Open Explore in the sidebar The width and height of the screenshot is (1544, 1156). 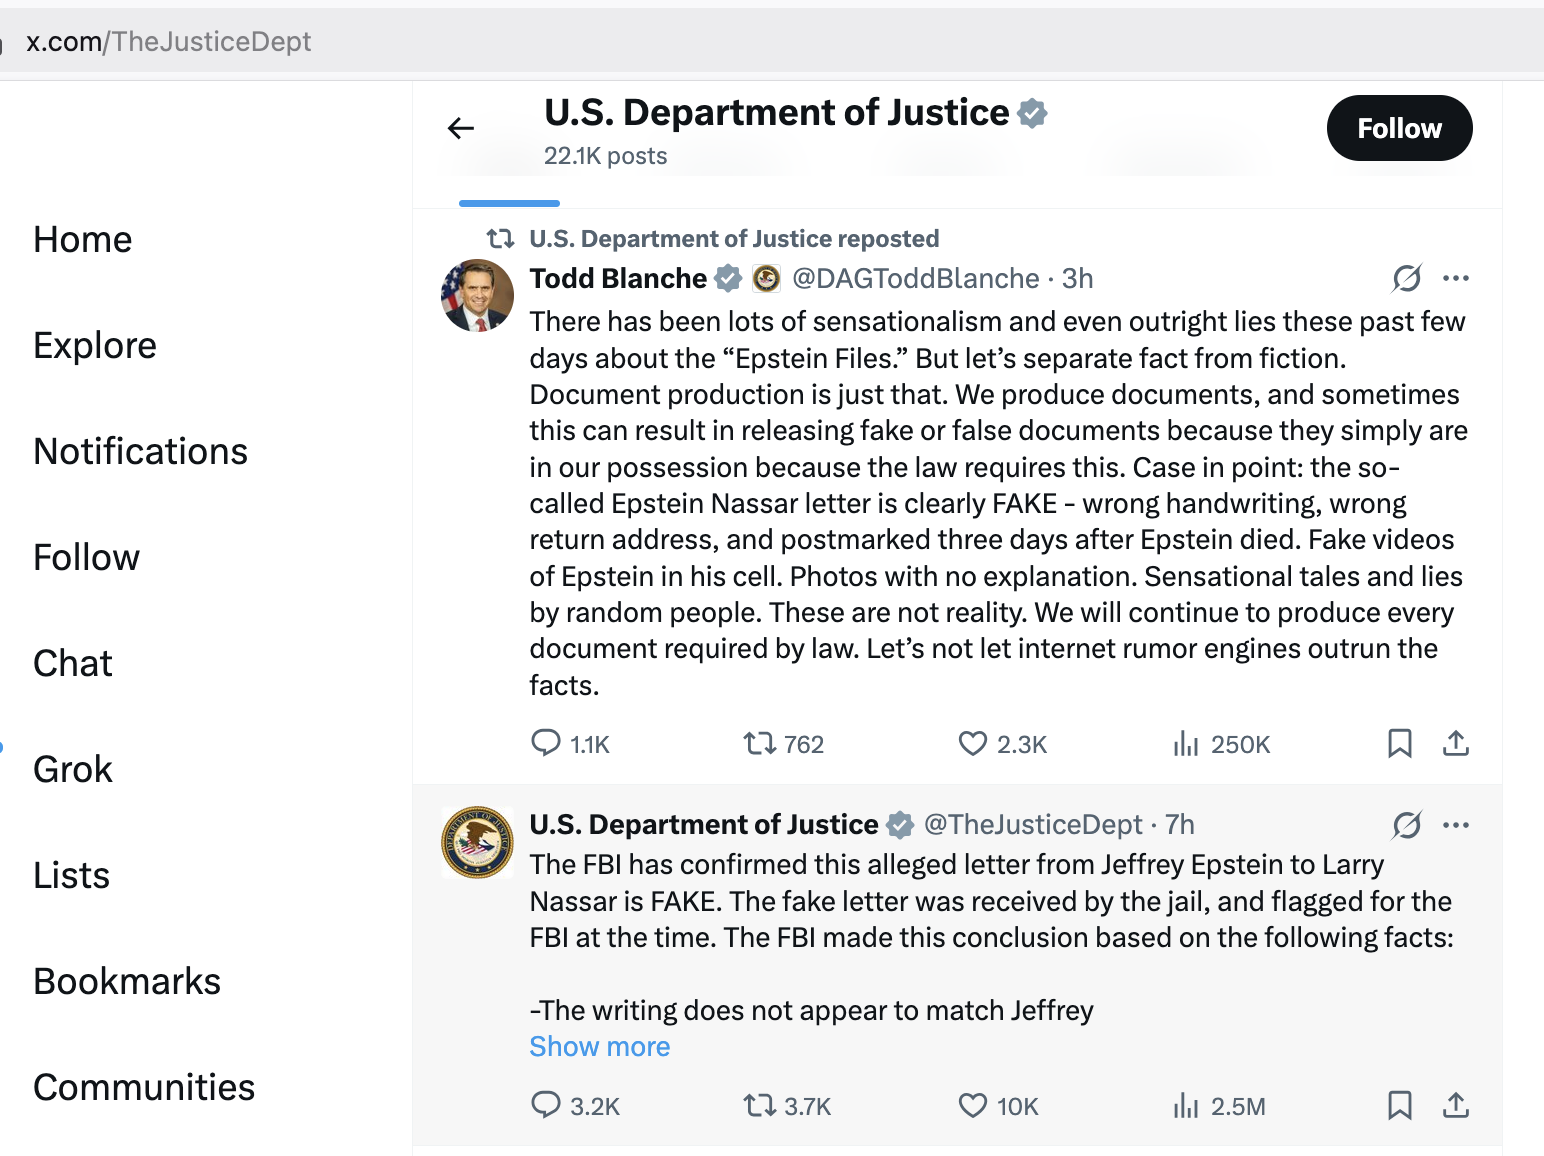coord(95,346)
